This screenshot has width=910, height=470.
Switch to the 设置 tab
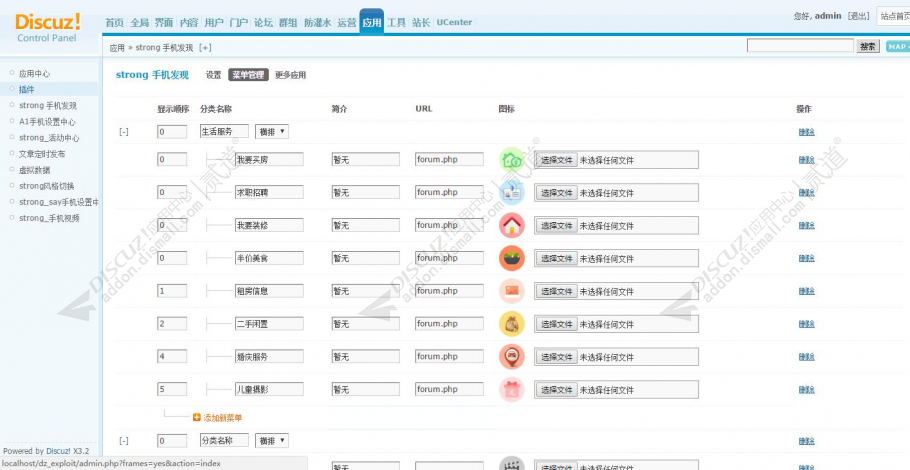point(214,75)
